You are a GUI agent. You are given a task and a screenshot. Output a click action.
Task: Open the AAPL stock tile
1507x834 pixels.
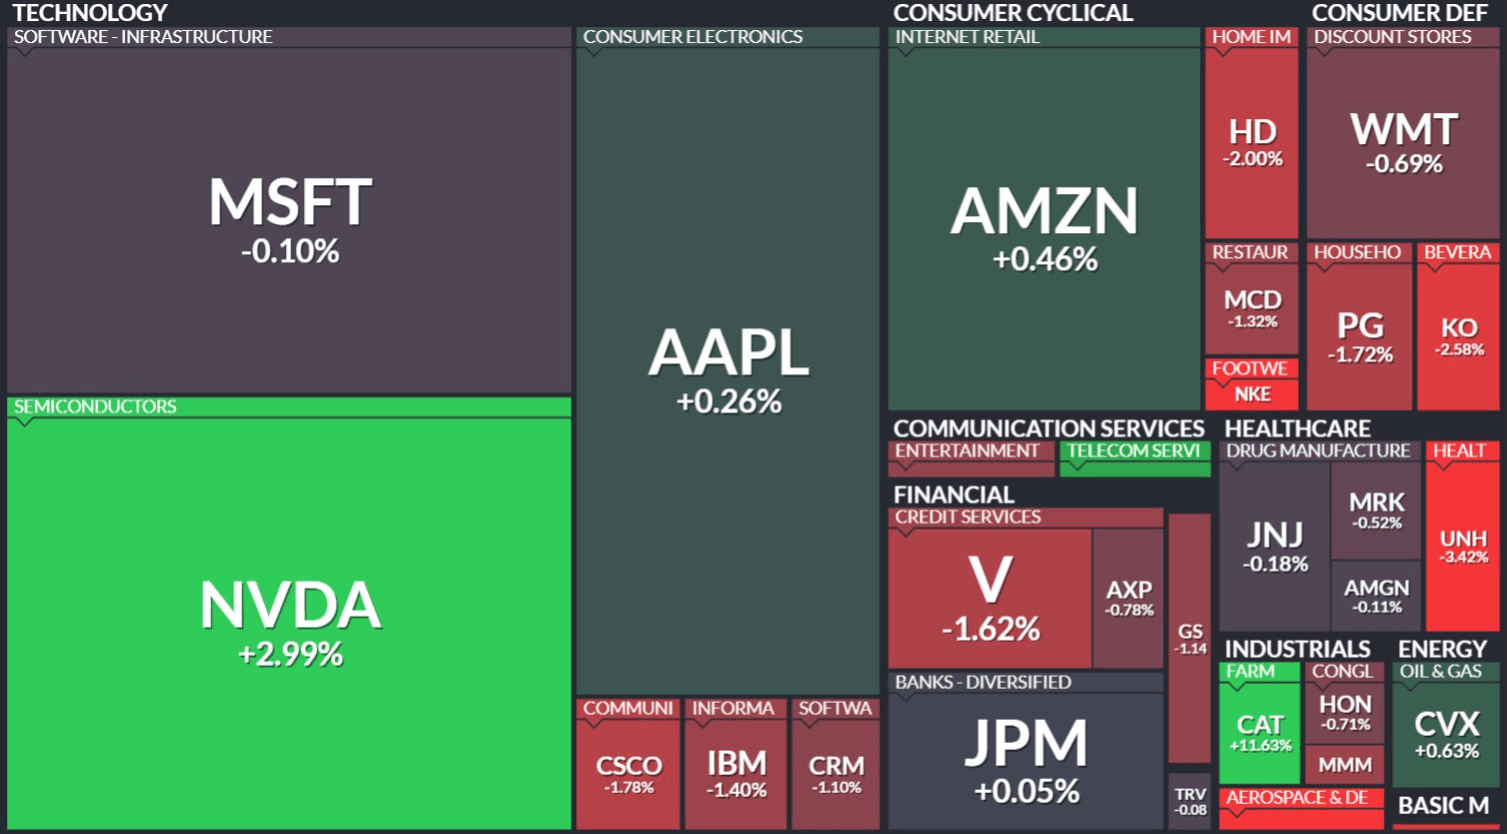[x=728, y=370]
